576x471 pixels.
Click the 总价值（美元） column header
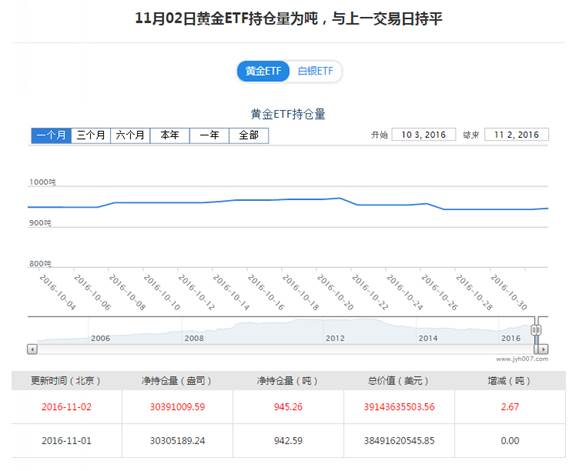pos(399,381)
